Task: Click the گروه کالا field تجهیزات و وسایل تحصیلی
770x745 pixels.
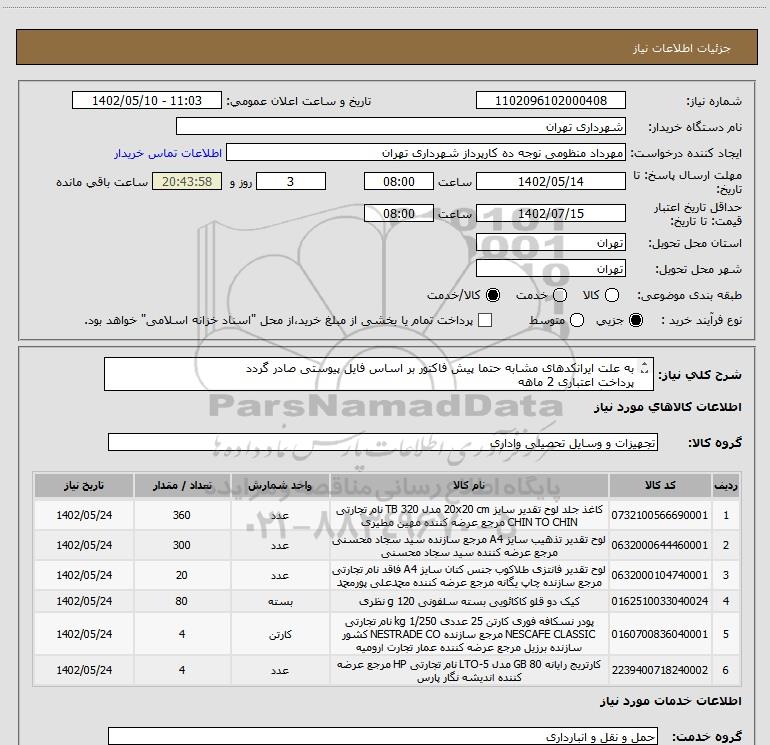Action: (x=383, y=442)
